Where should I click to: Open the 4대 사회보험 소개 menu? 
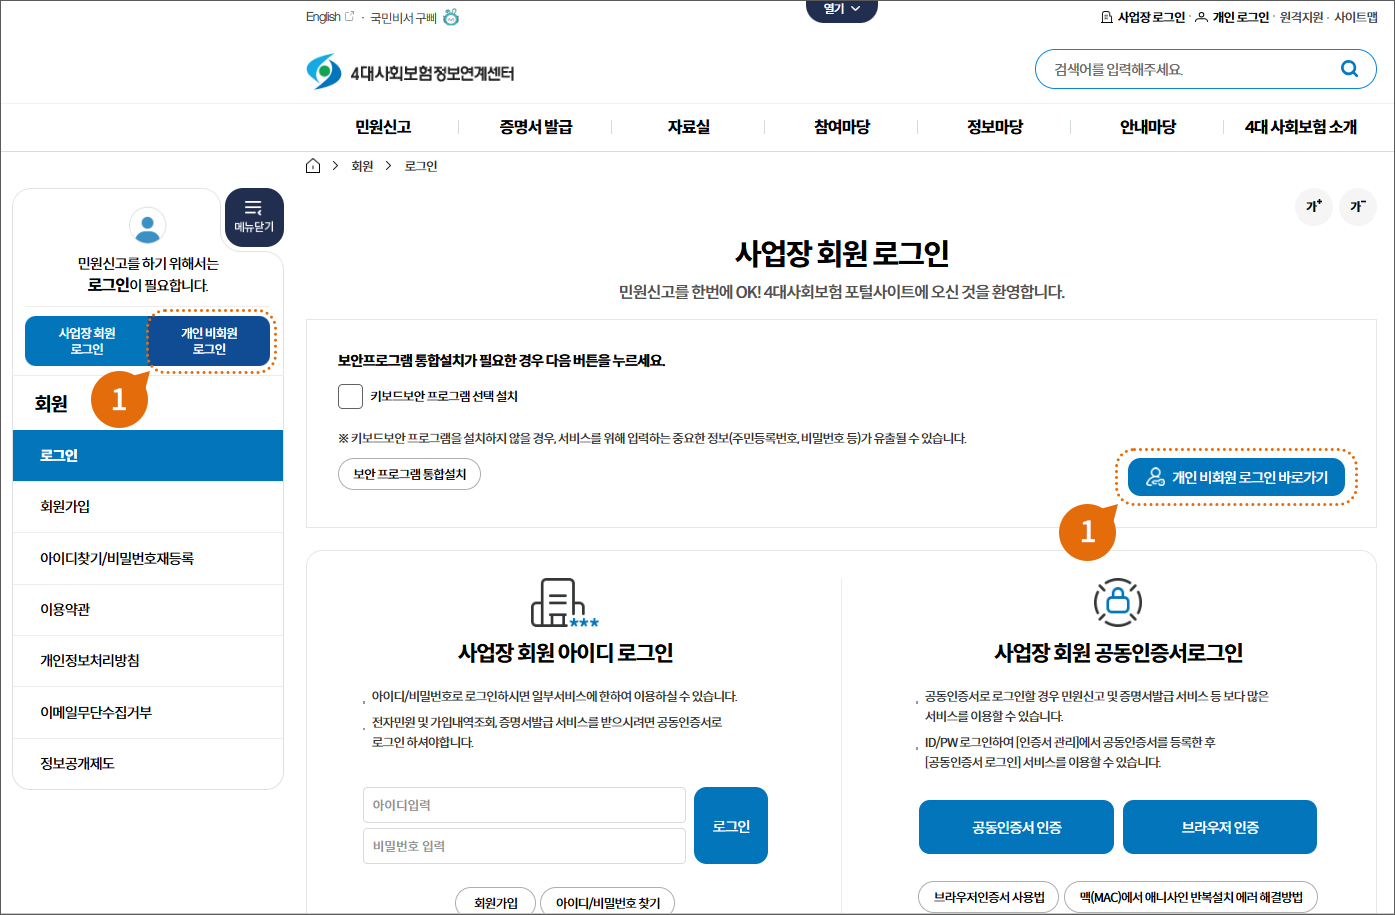[x=1301, y=127]
